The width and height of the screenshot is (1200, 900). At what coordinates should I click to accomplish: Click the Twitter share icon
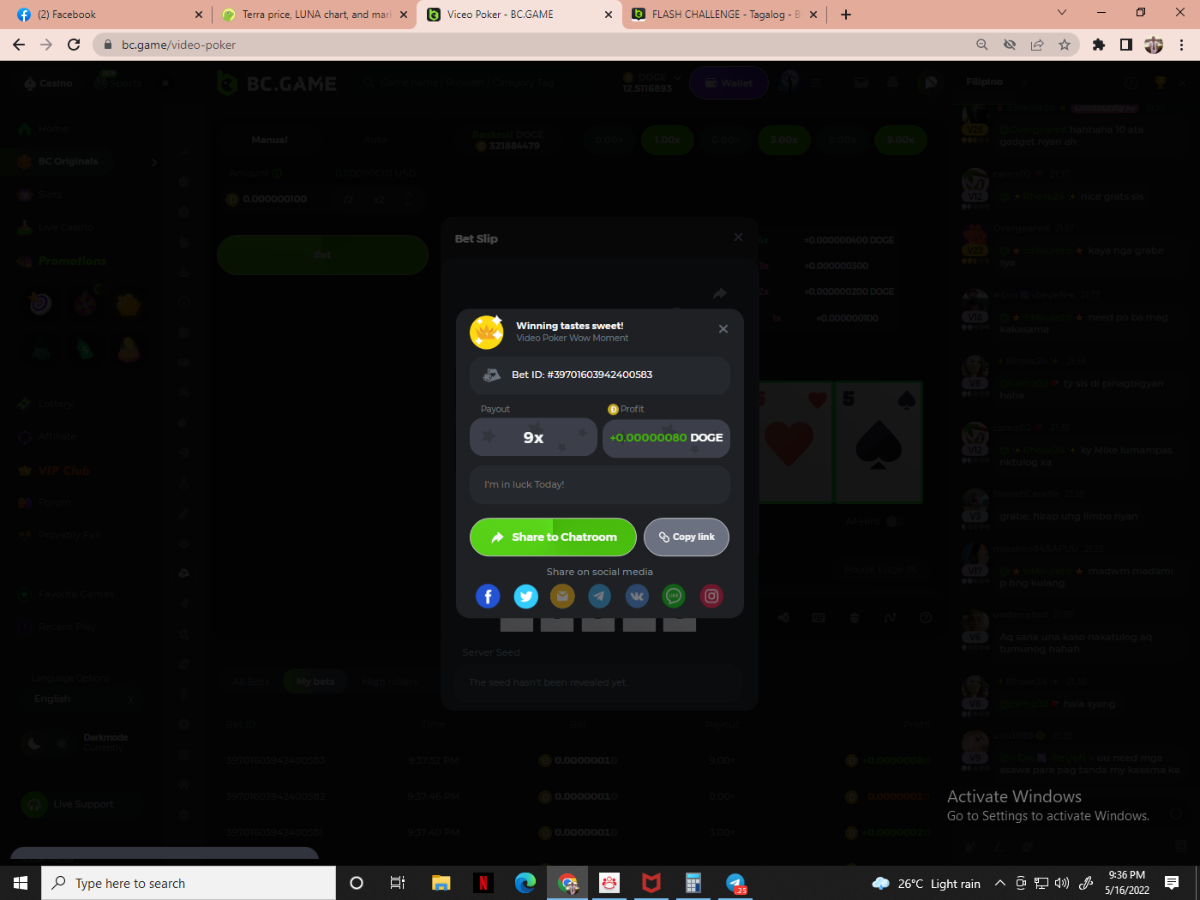[x=525, y=597]
